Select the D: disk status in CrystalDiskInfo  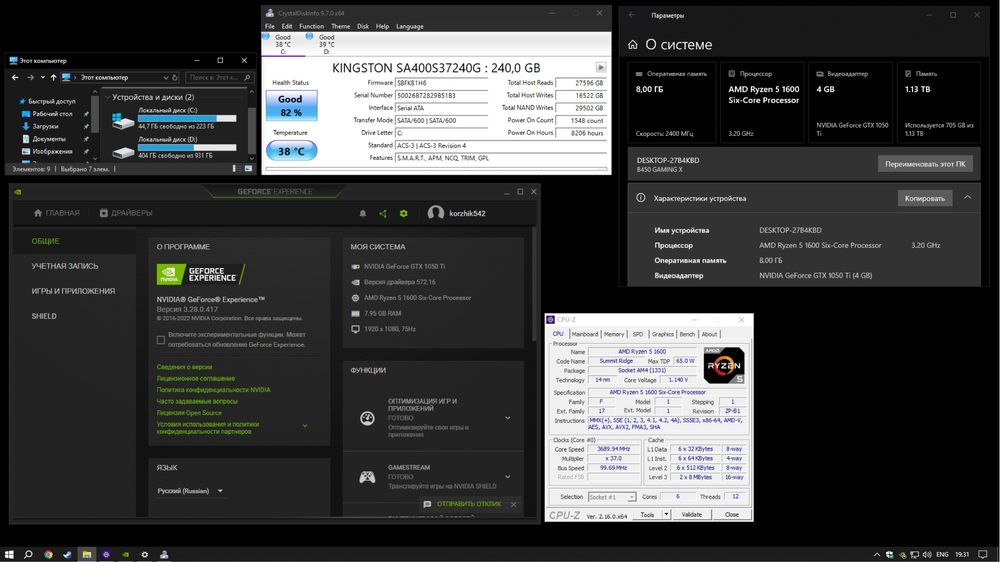(322, 44)
